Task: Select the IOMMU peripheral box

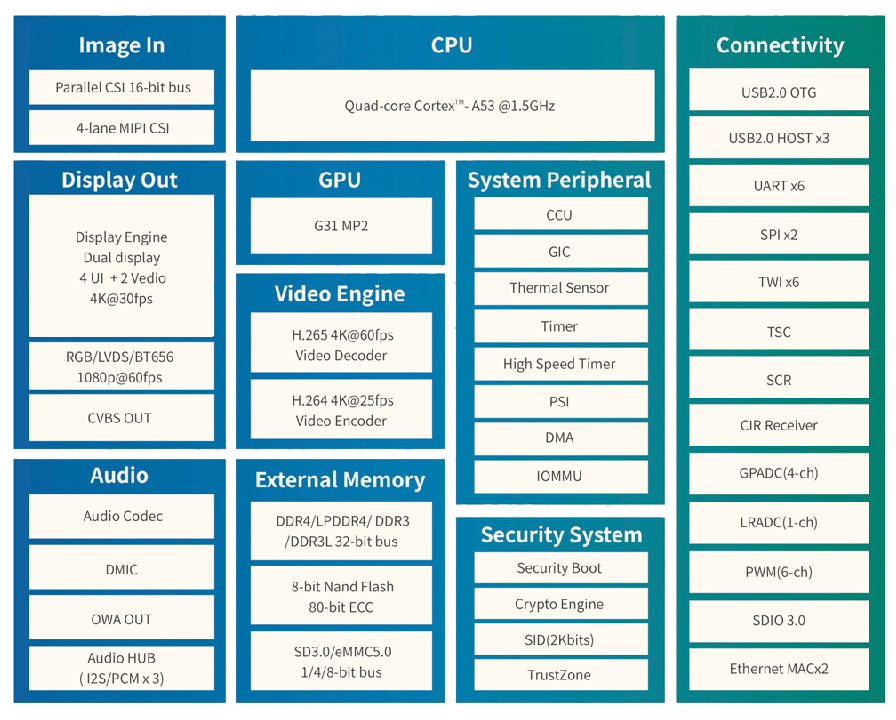Action: 560,476
